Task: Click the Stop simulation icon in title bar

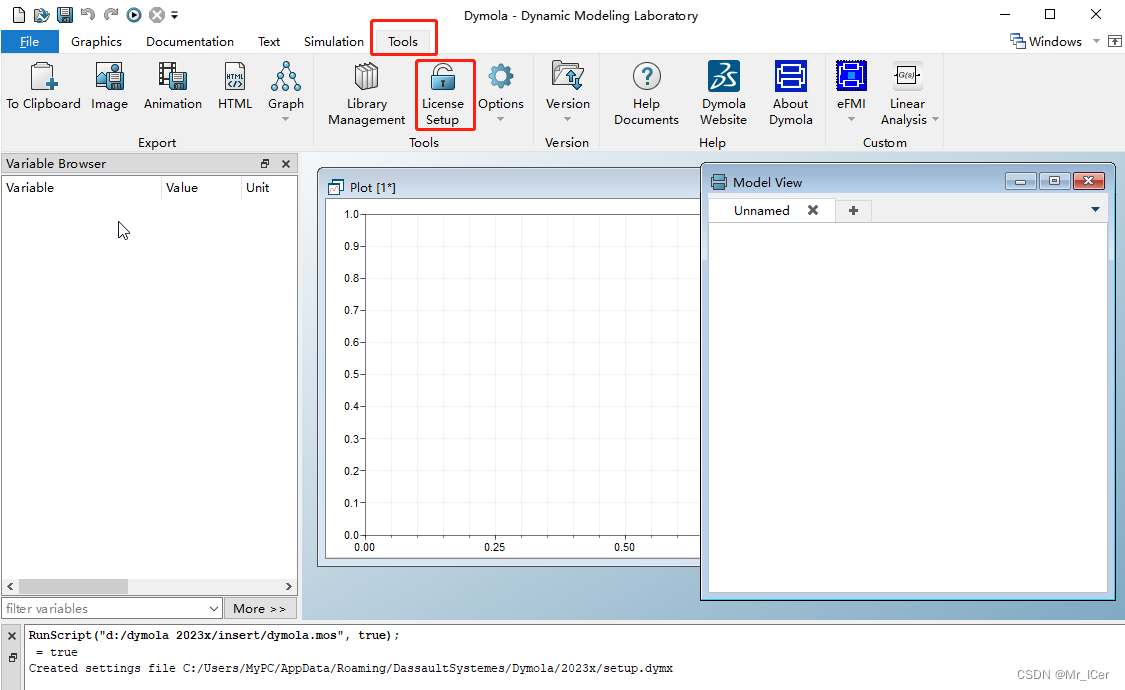Action: point(157,14)
